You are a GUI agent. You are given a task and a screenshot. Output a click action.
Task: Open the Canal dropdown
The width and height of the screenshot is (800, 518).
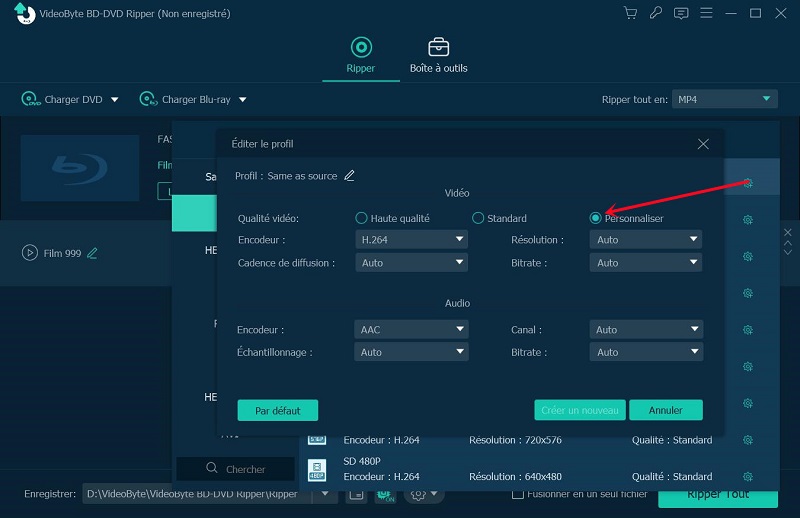[646, 330]
